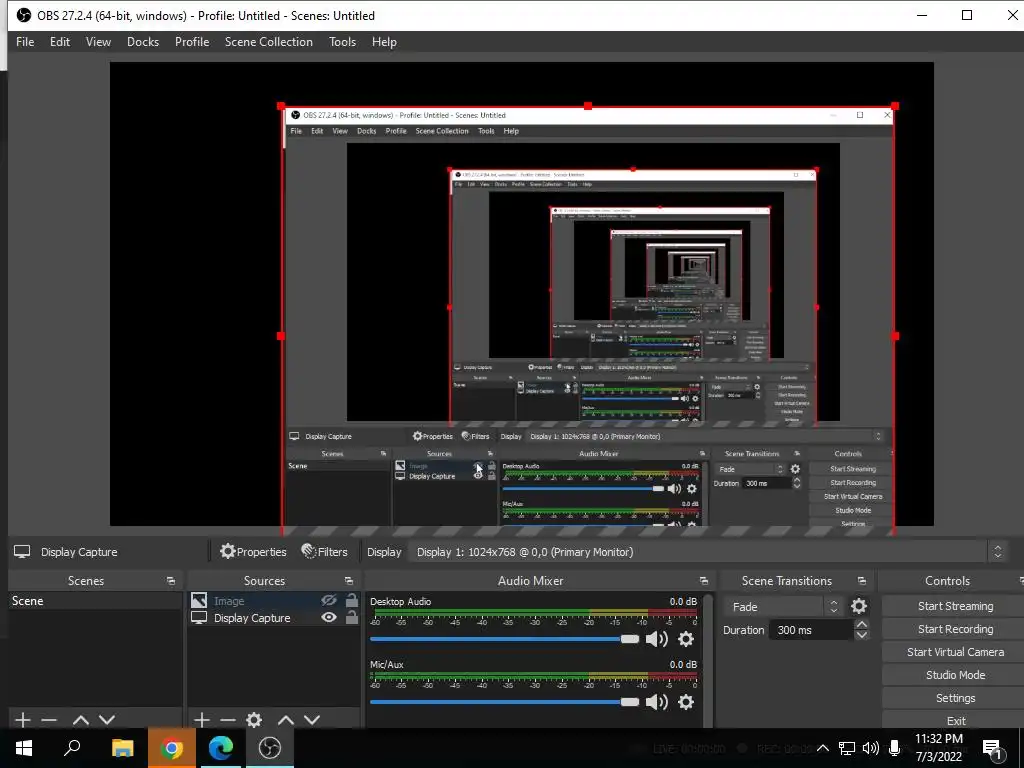Remove selected scene with minus icon

pos(49,720)
